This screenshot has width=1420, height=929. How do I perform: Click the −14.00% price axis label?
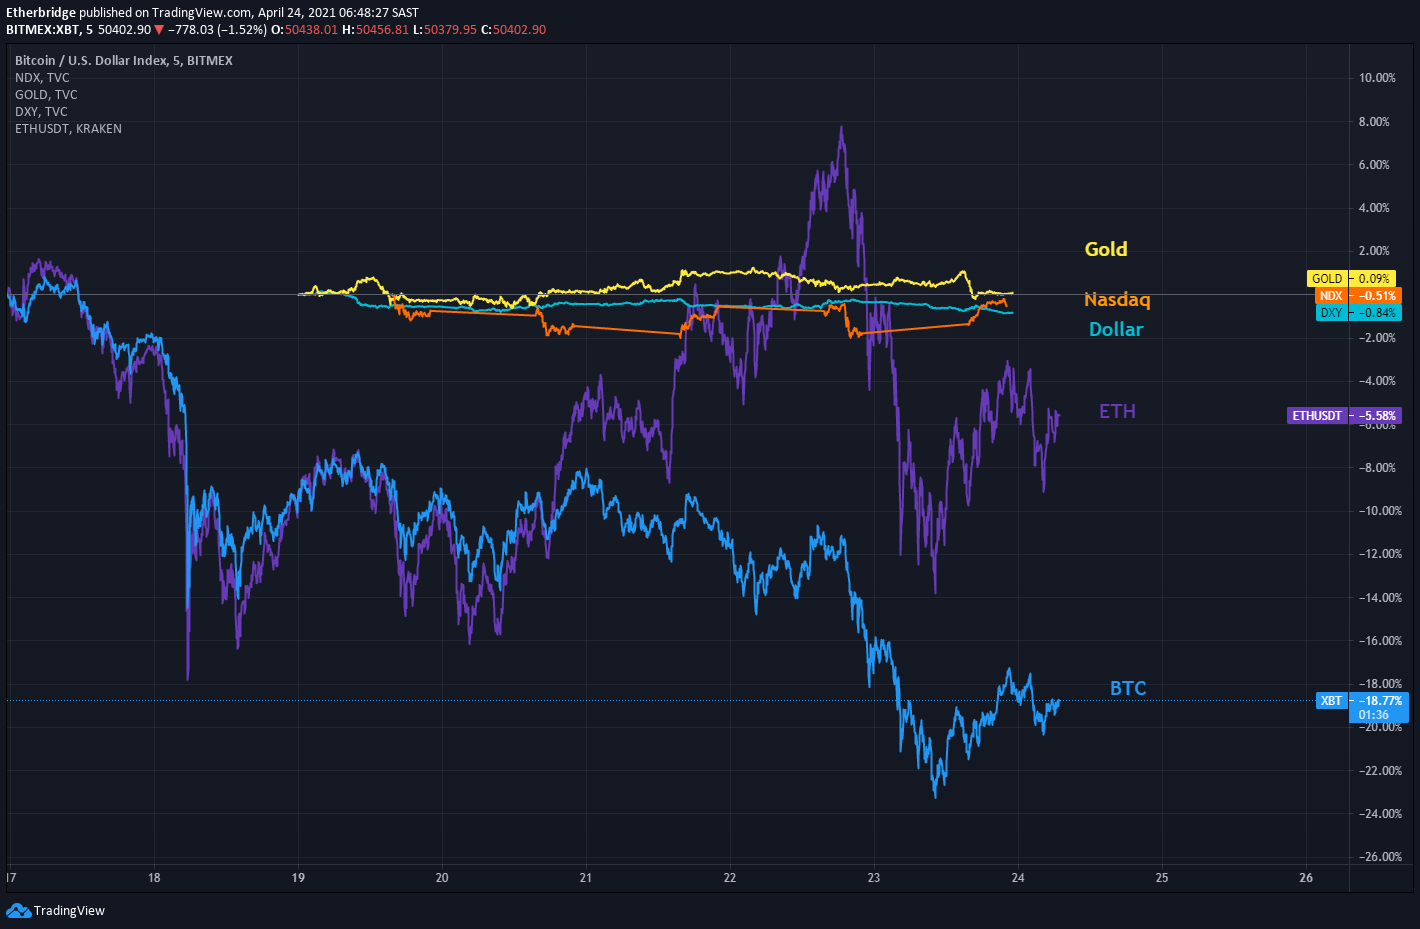(x=1380, y=598)
